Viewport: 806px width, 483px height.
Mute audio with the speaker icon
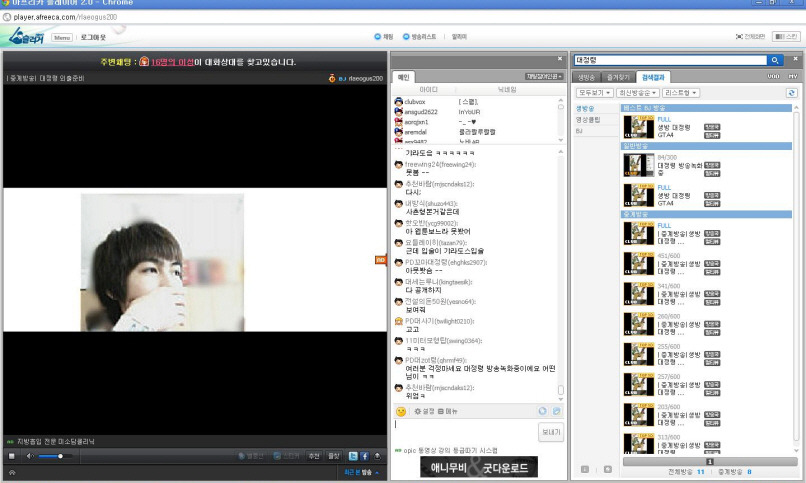click(x=30, y=456)
